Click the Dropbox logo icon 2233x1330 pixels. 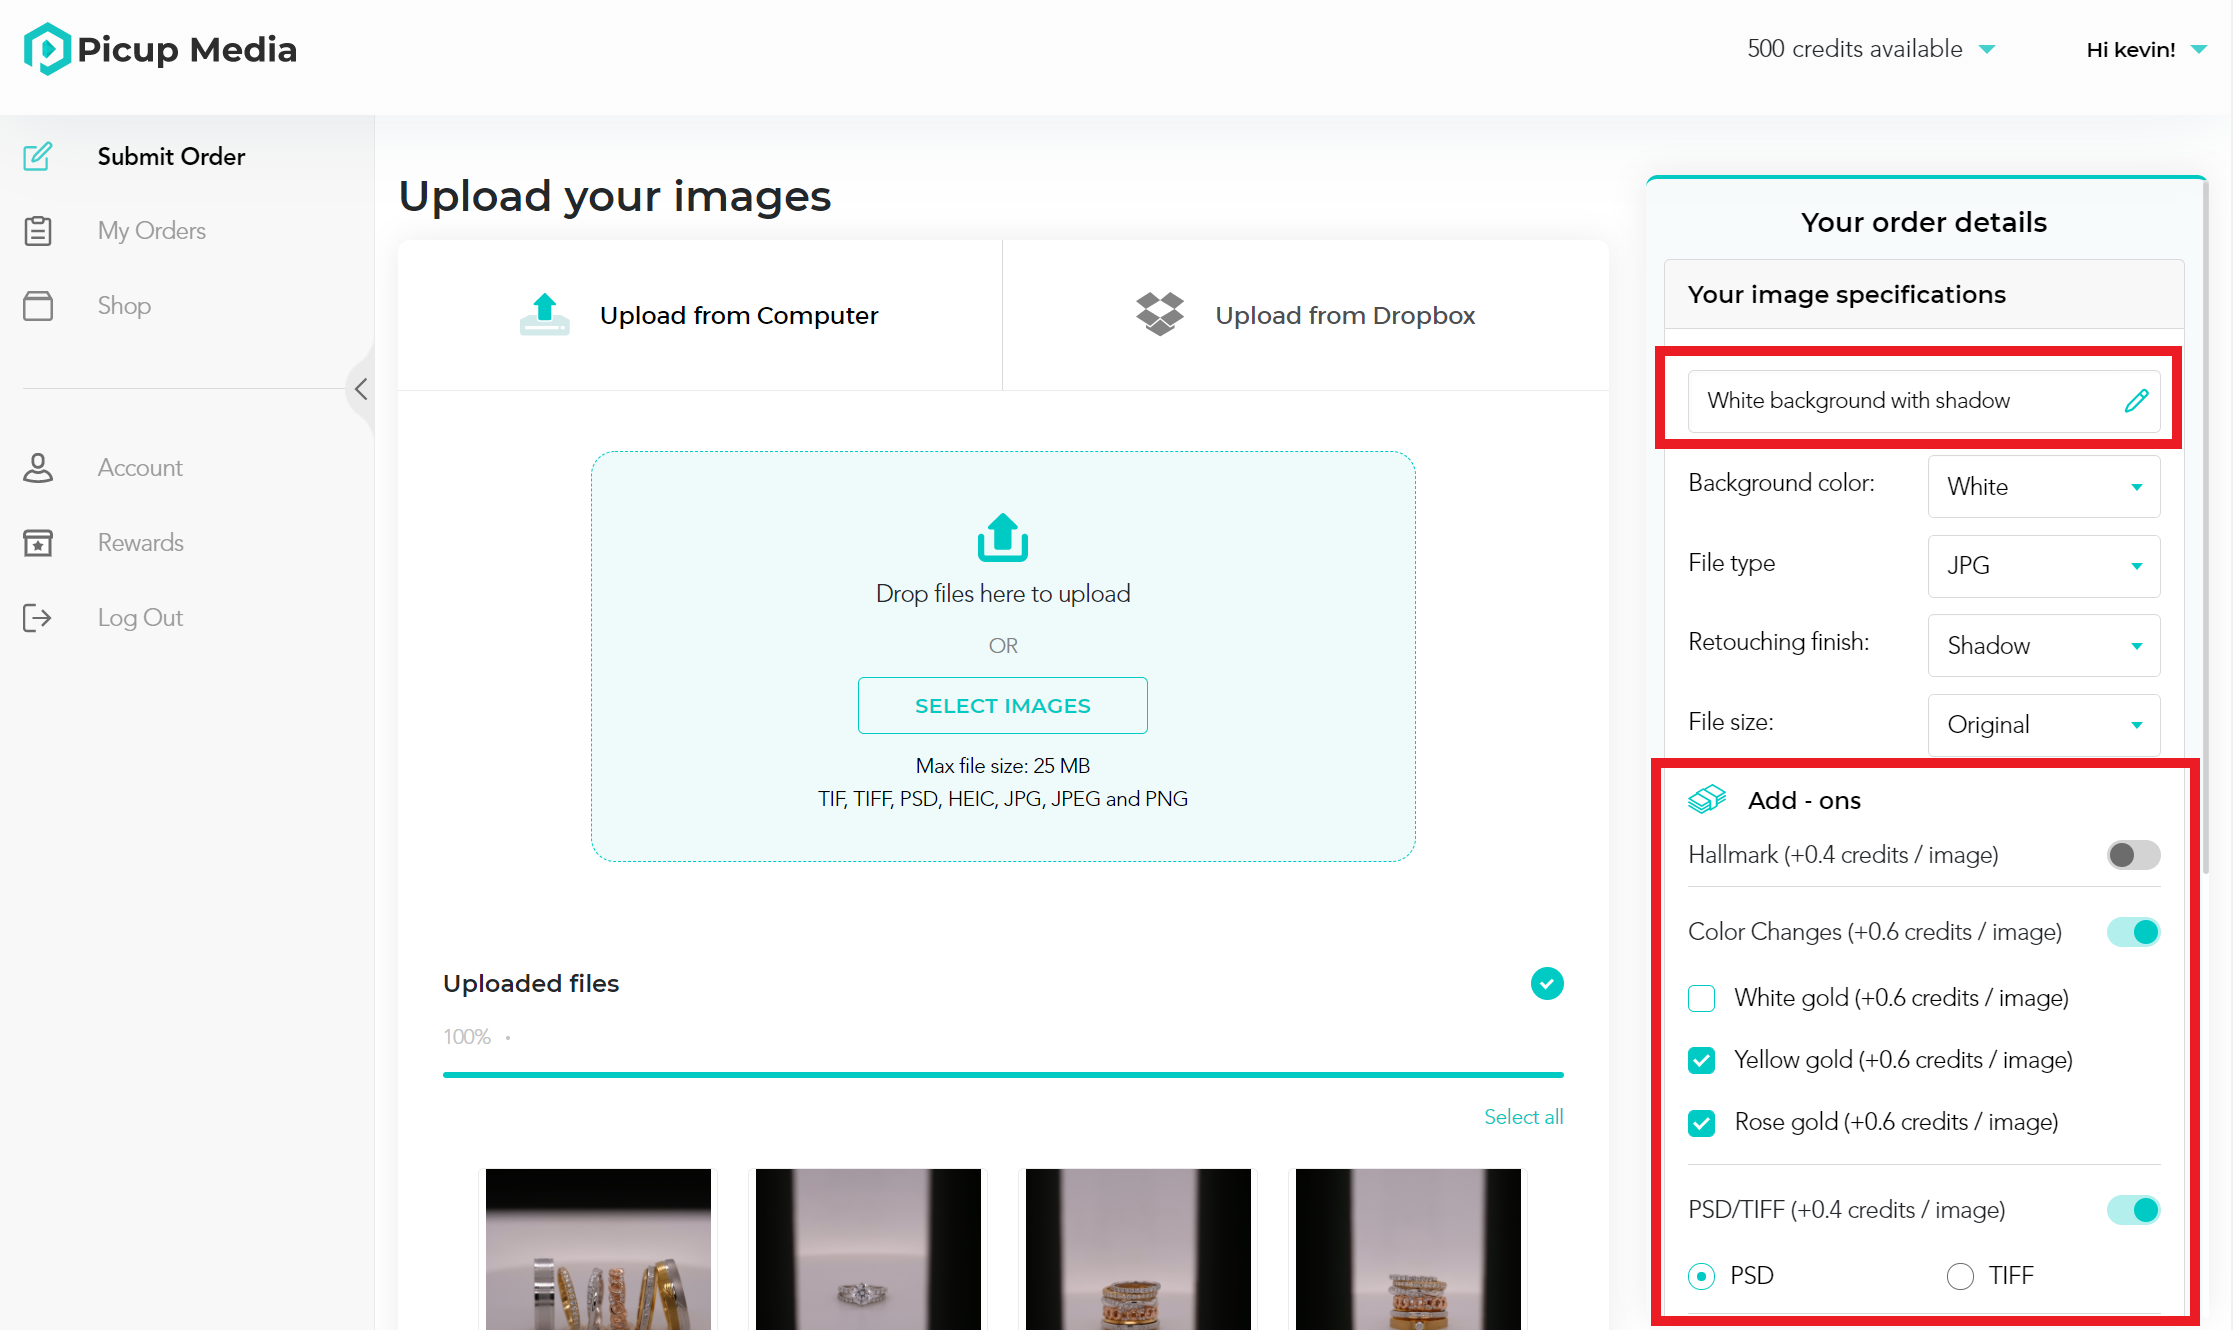[1160, 315]
